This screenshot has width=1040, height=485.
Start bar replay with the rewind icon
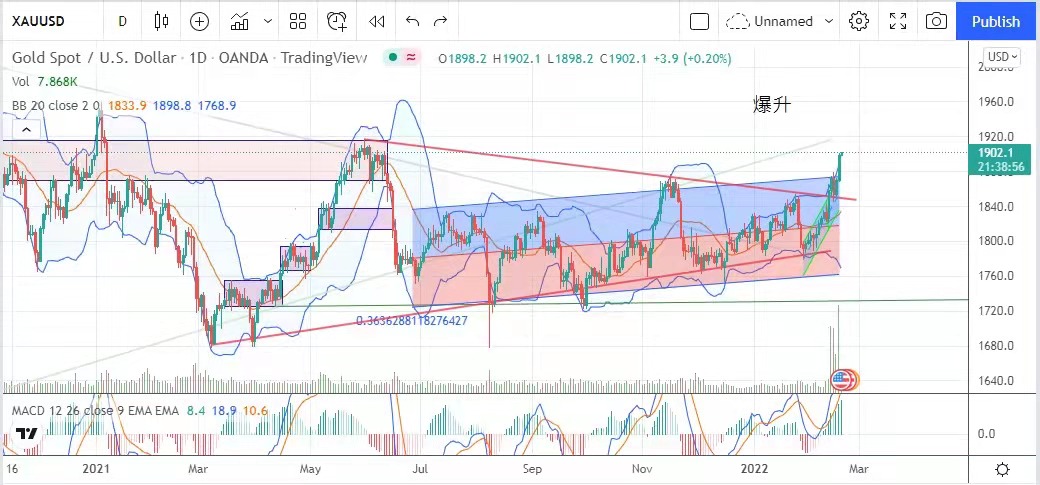pyautogui.click(x=376, y=21)
